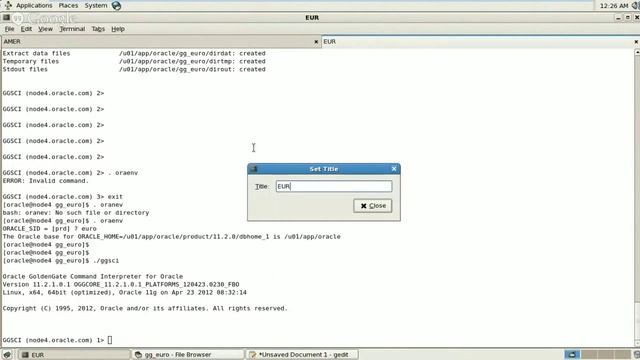
Task: Click the 'GGSCI (node4.oracle.com) 3> exit' line
Action: coord(62,197)
